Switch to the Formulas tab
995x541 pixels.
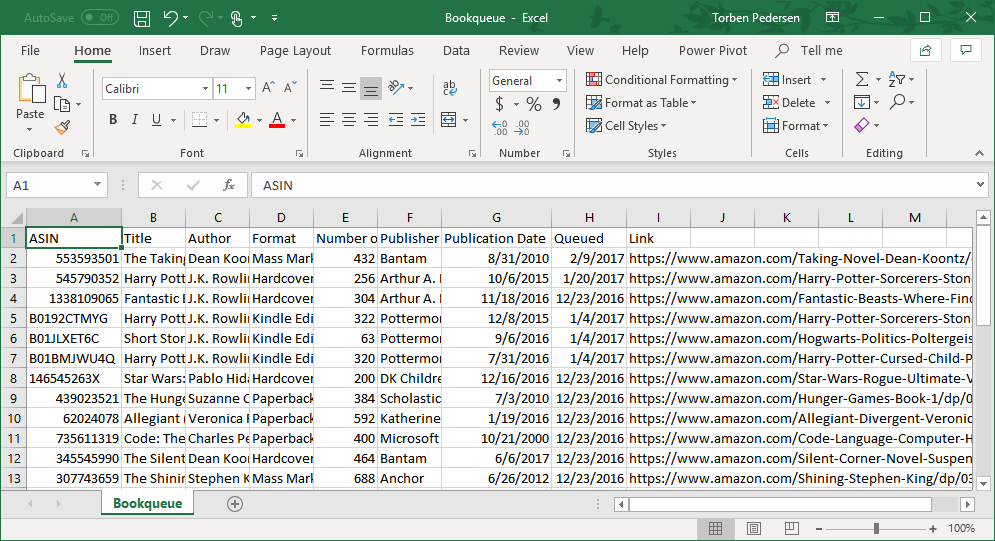(x=387, y=51)
